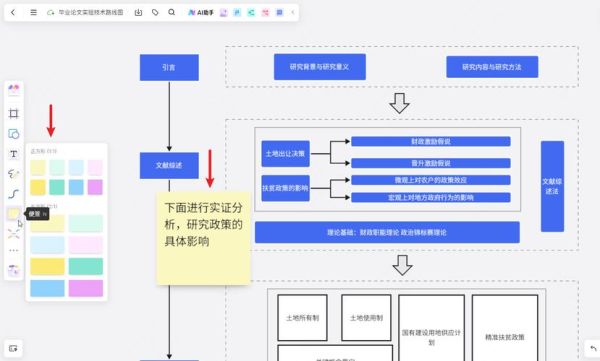Click the cloud sync status icon

(x=50, y=13)
